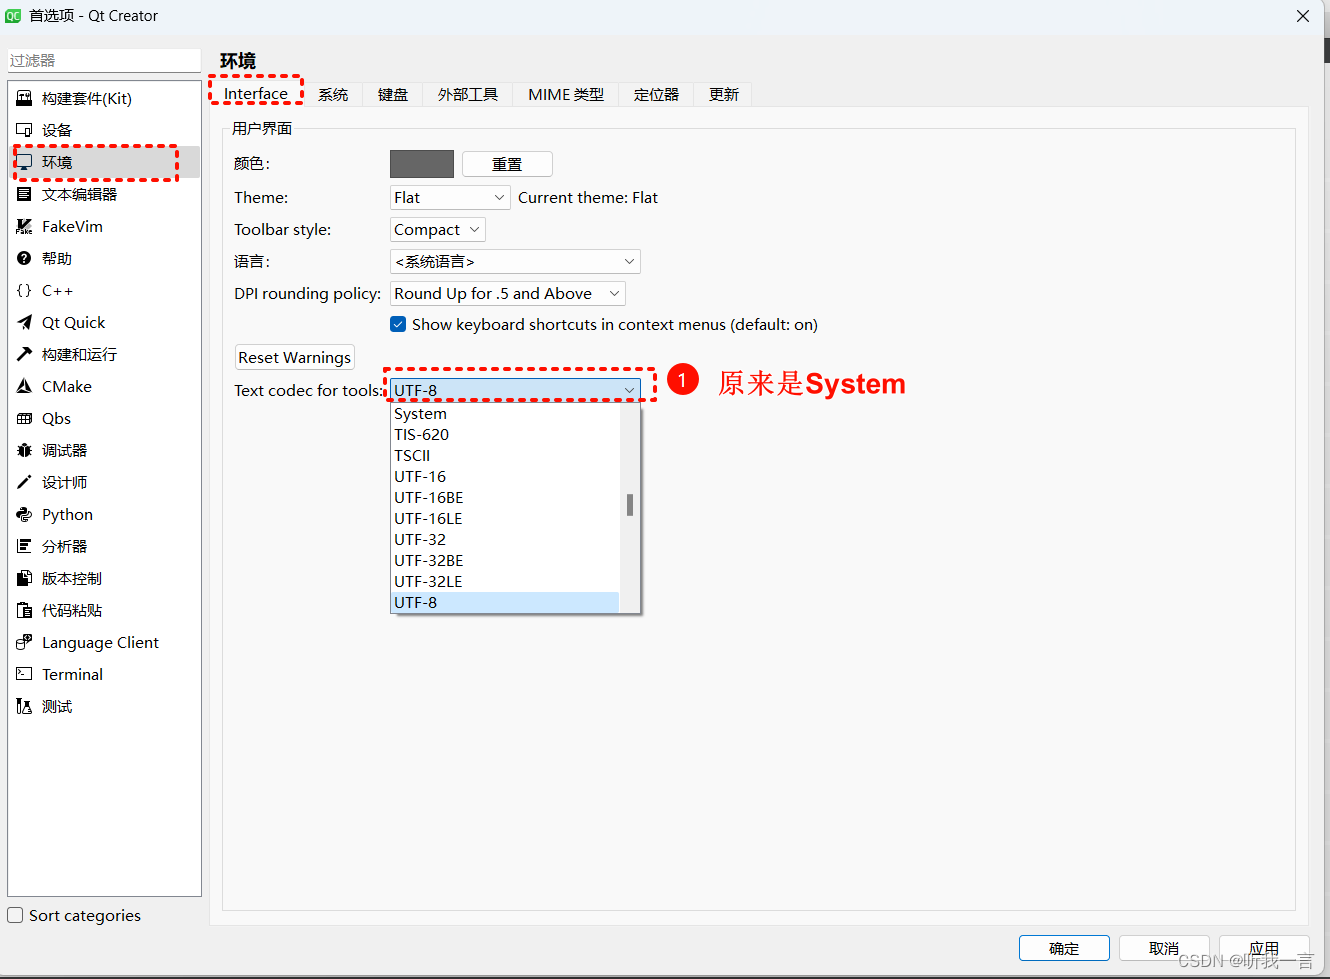Select the Terminal icon
This screenshot has width=1330, height=979.
point(24,674)
